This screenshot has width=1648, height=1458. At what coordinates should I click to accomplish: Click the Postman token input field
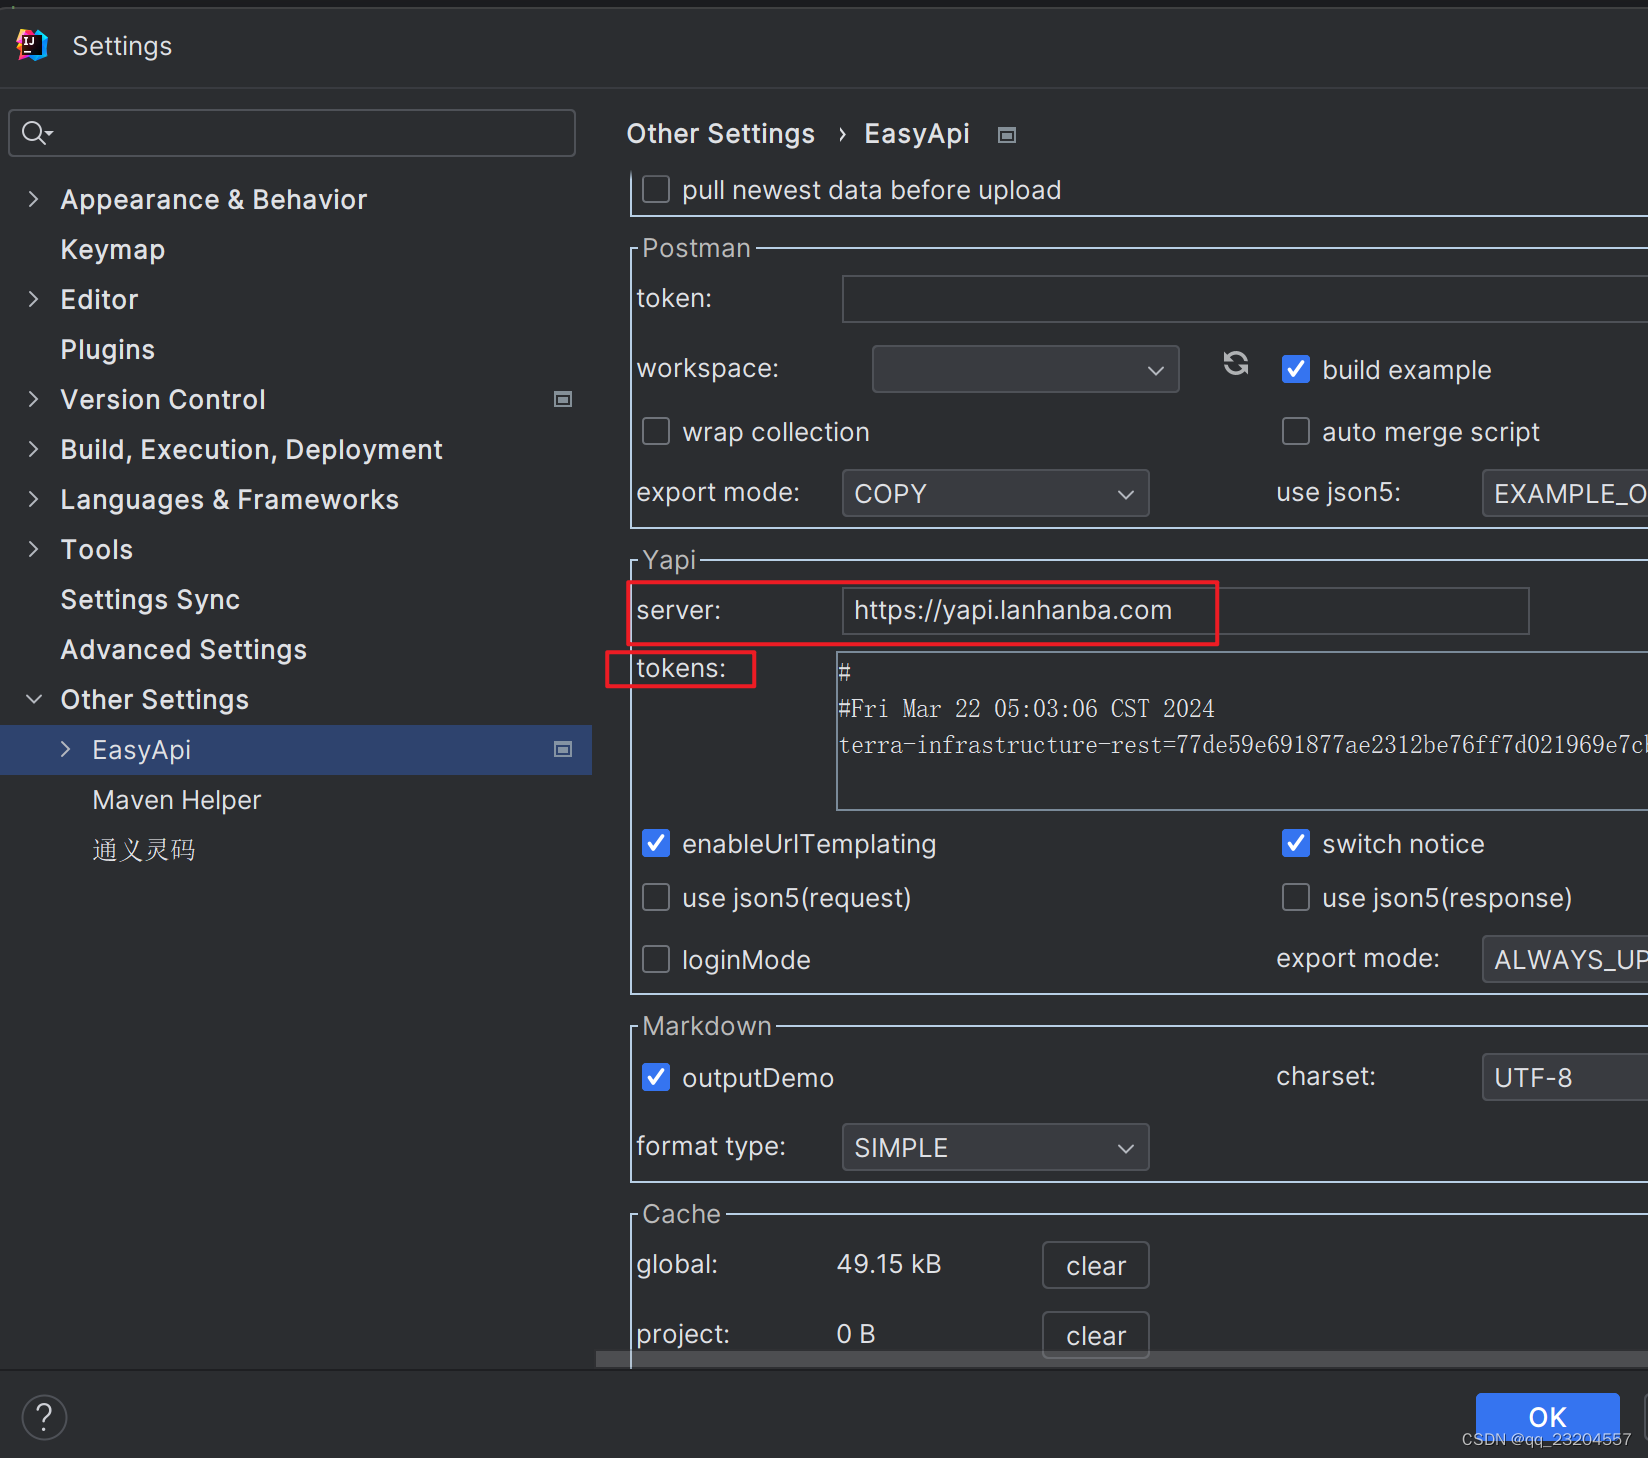(x=1244, y=299)
